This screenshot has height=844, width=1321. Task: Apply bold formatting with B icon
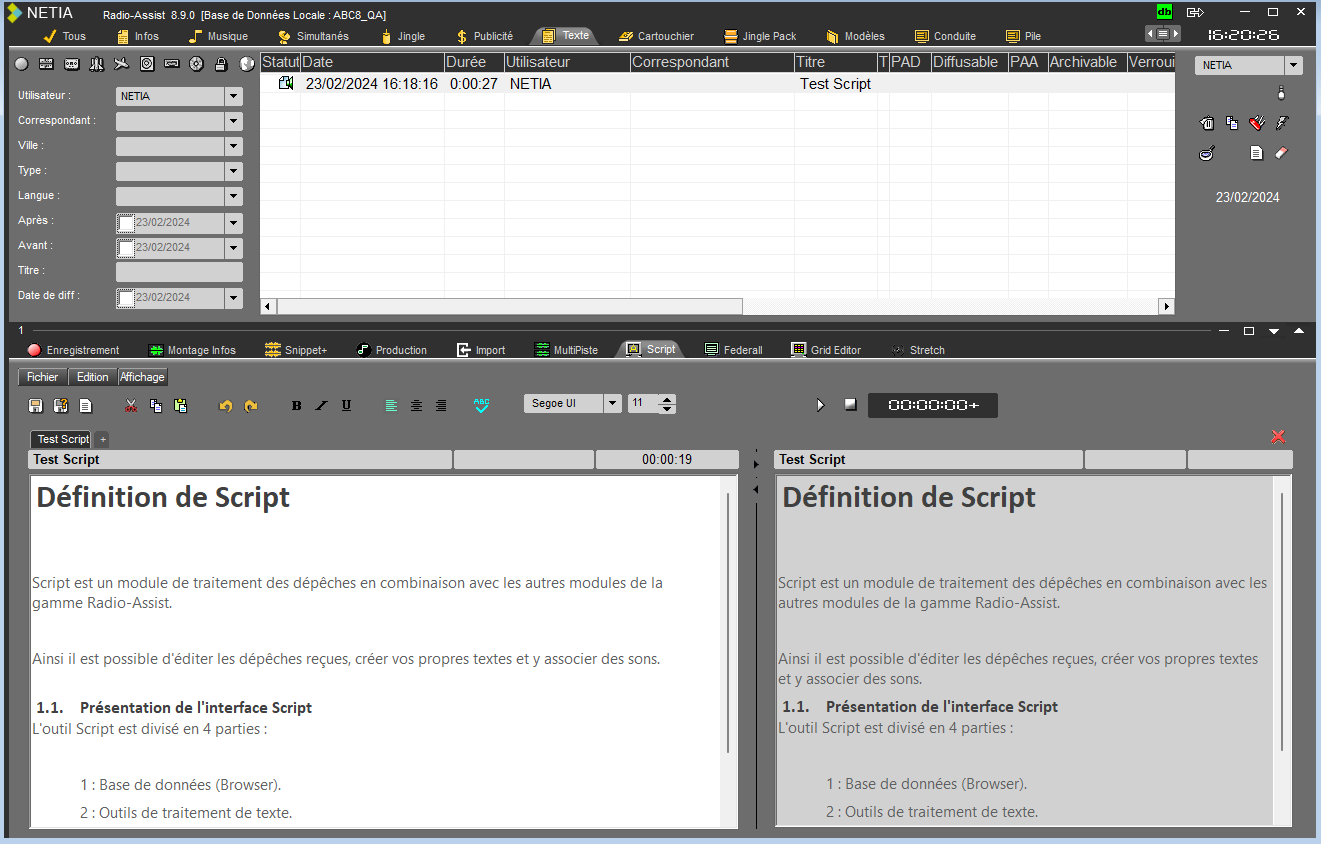point(296,405)
